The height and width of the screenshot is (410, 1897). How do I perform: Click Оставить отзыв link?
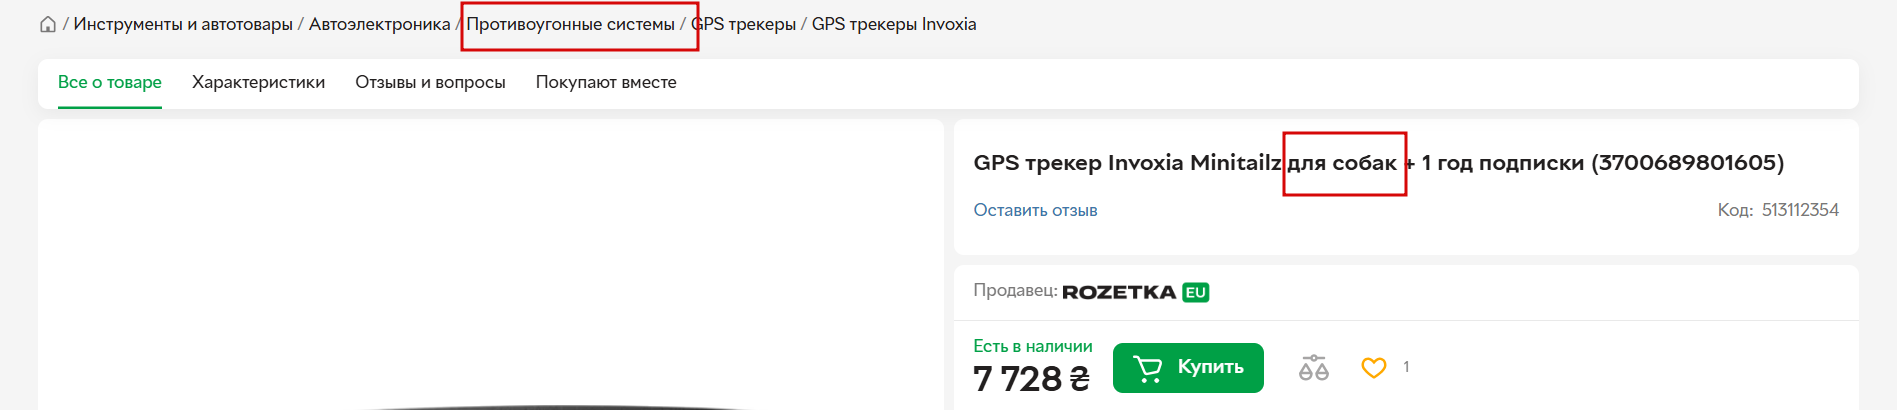[1035, 210]
